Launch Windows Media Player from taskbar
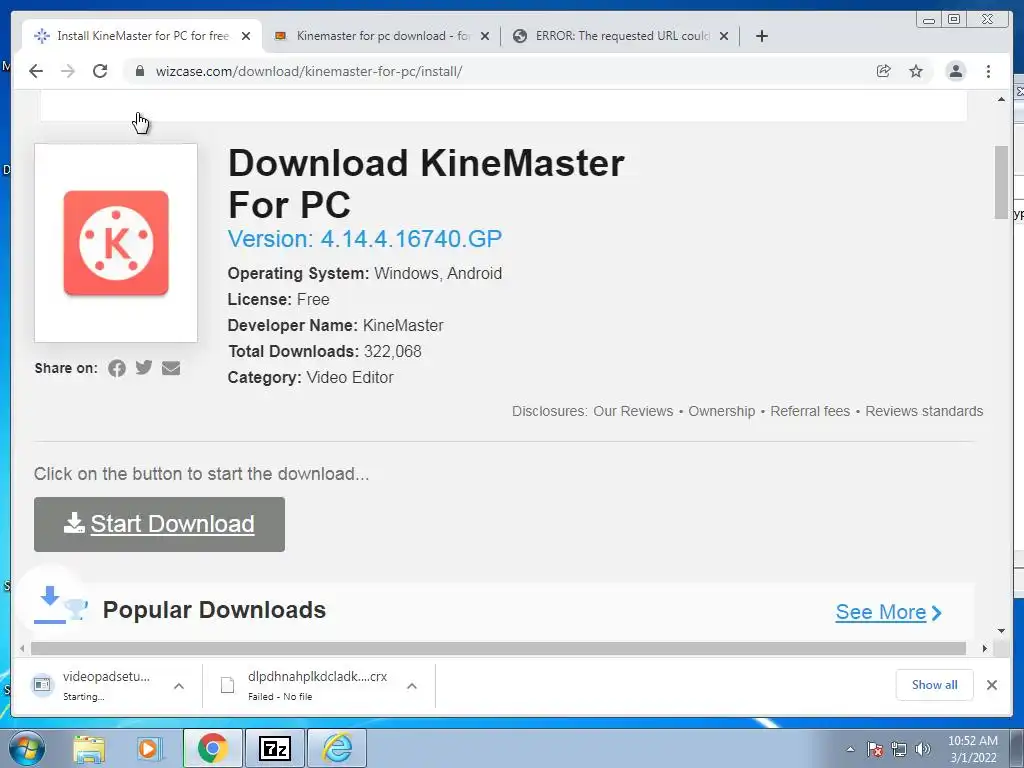1024x768 pixels. click(x=149, y=748)
